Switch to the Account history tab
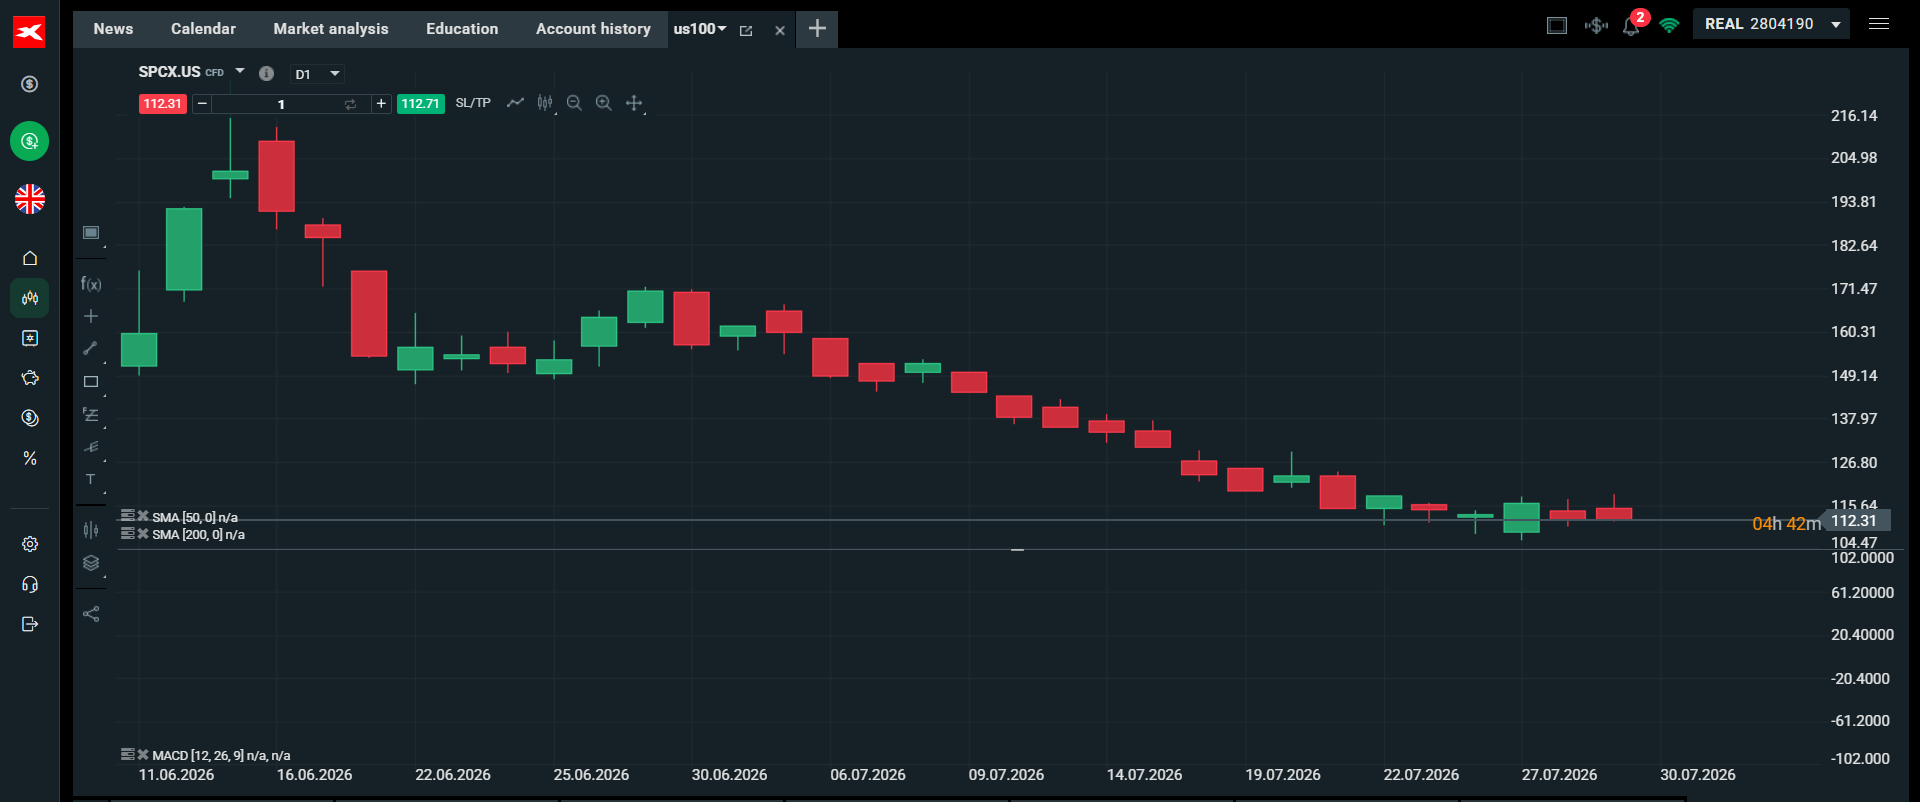Image resolution: width=1920 pixels, height=802 pixels. pos(593,29)
